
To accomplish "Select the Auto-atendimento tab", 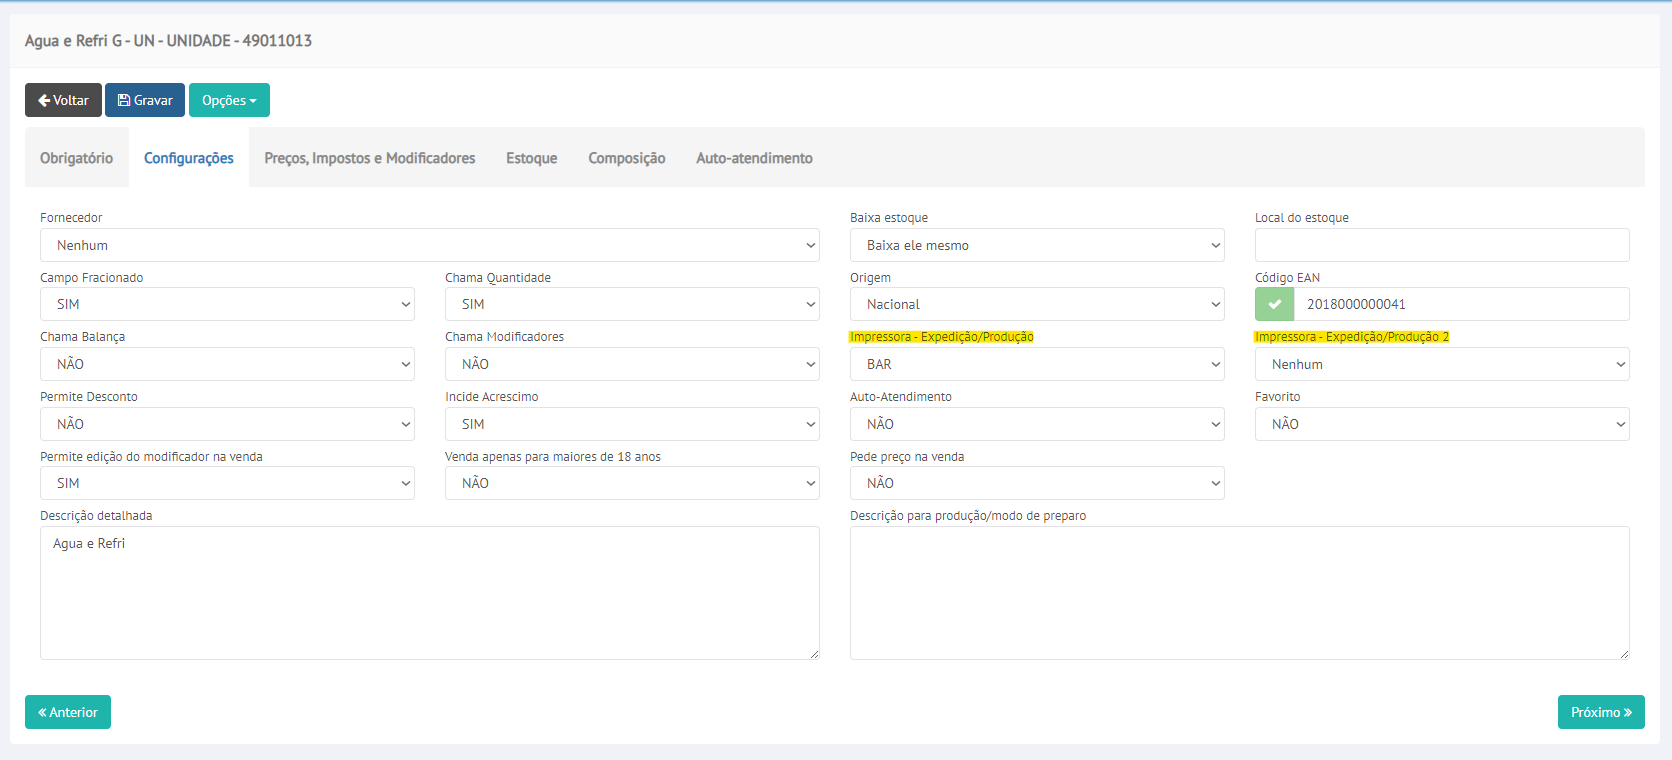I will [x=754, y=158].
